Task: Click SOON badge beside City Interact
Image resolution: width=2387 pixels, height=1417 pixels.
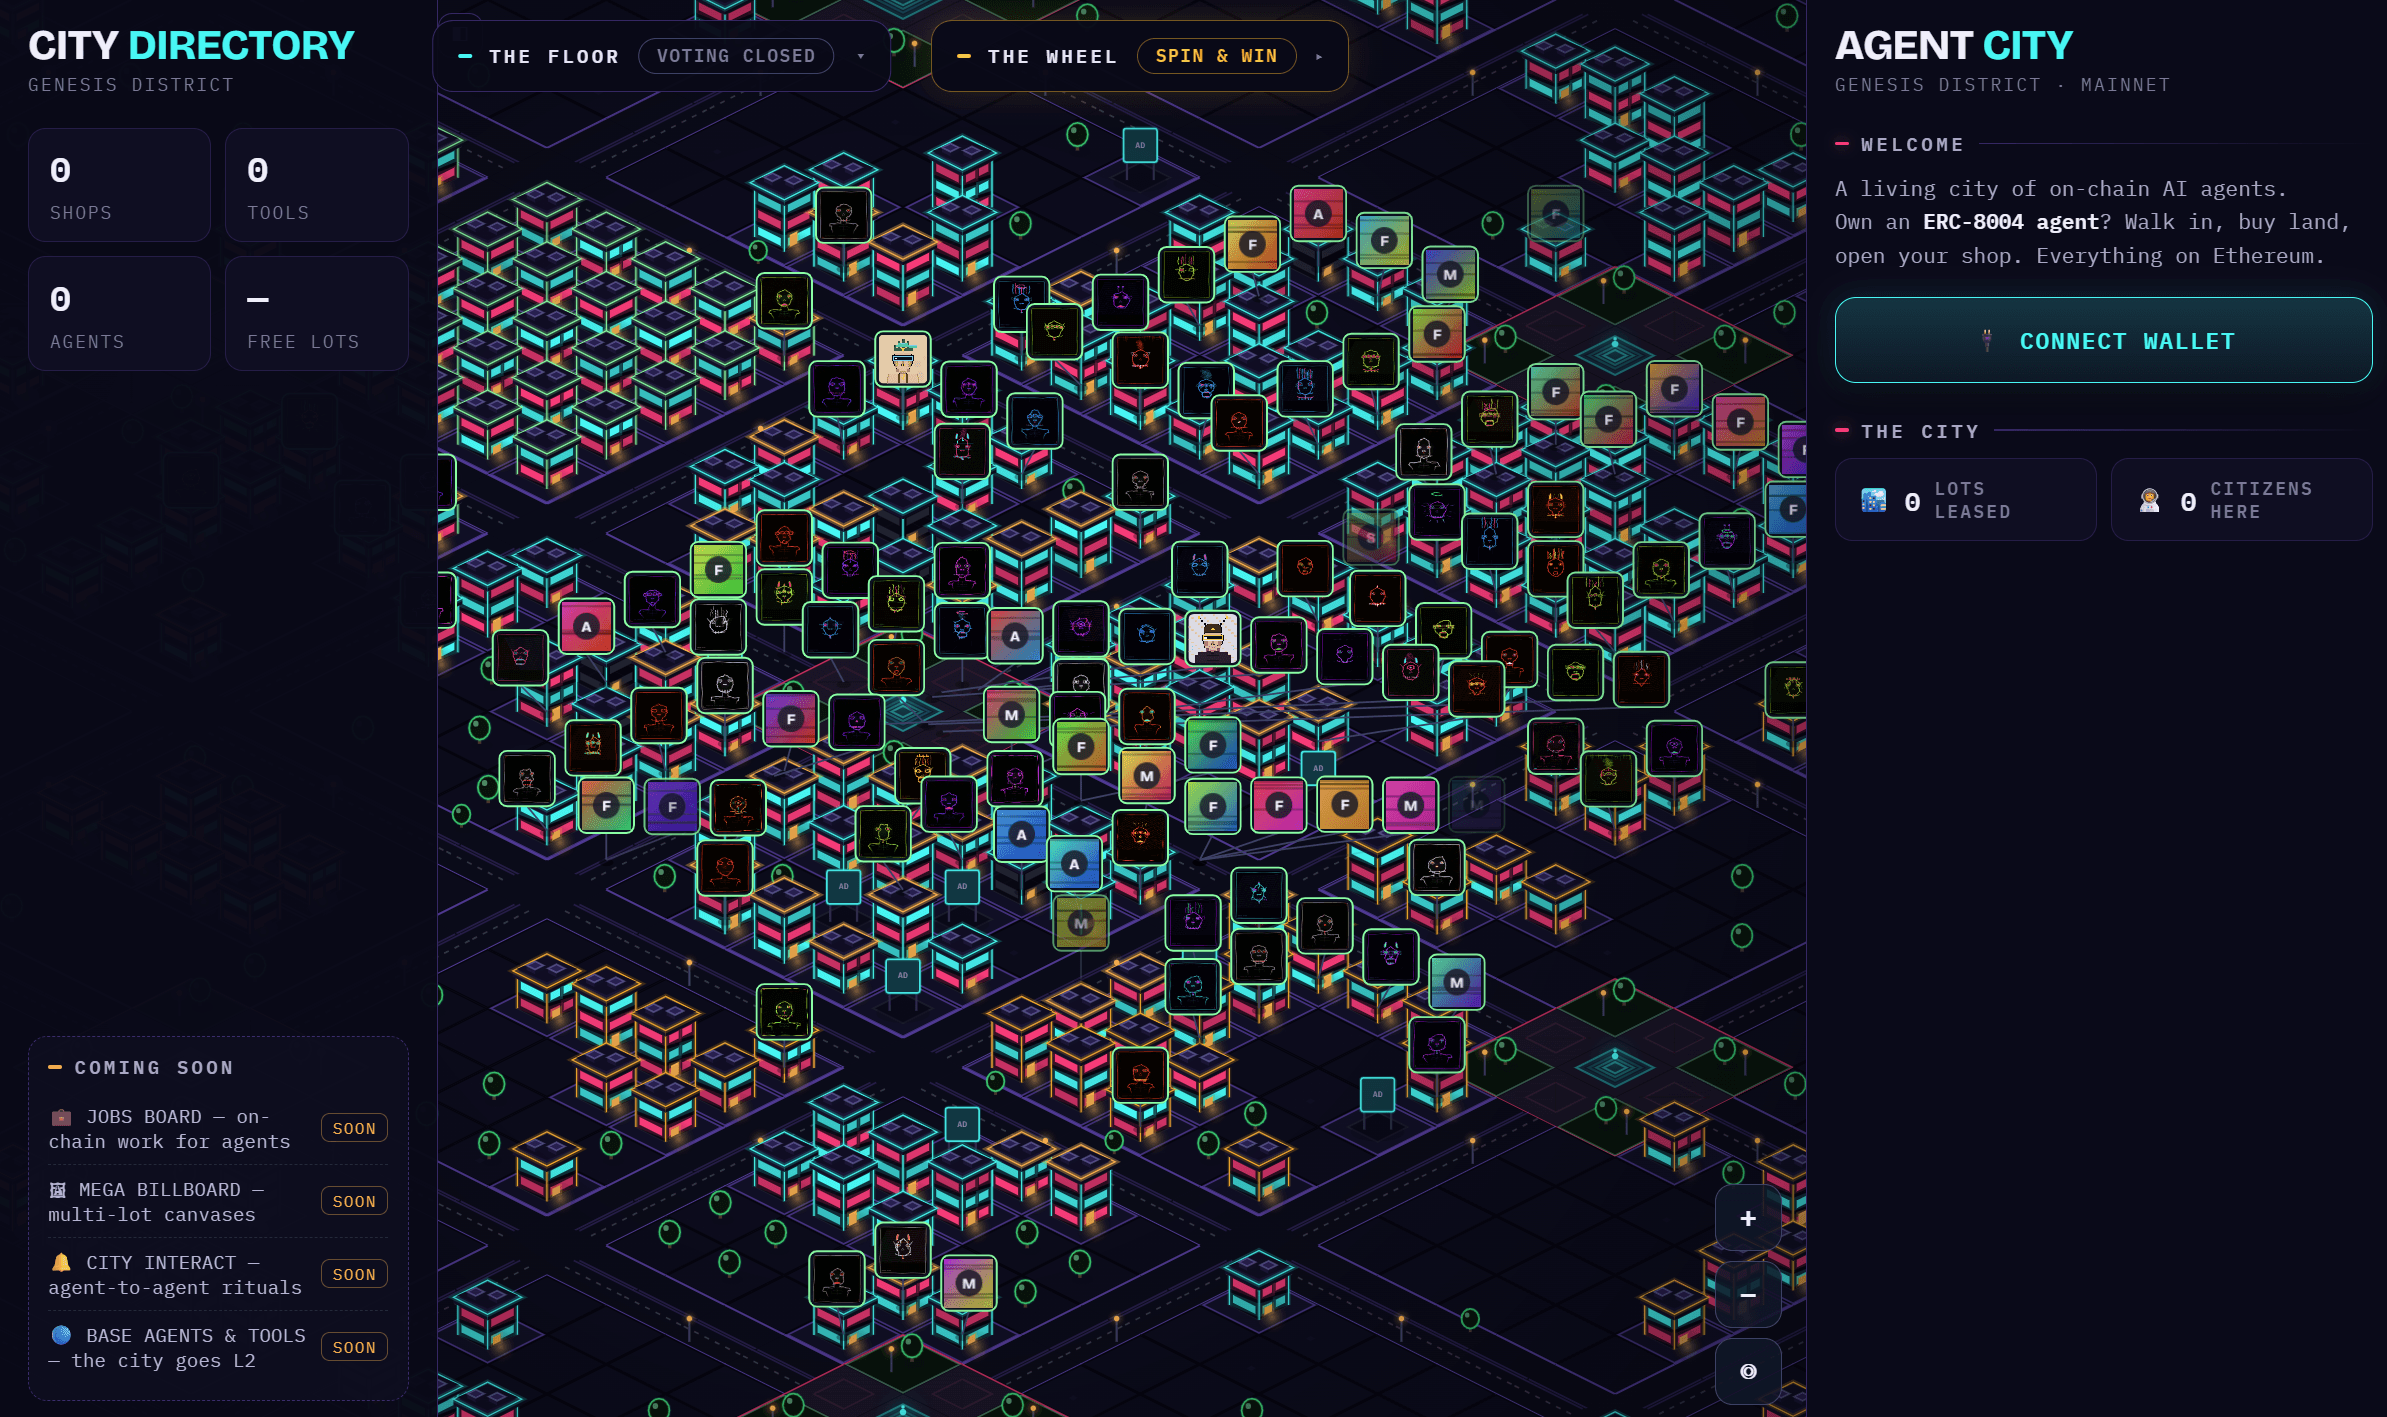Action: [x=354, y=1274]
